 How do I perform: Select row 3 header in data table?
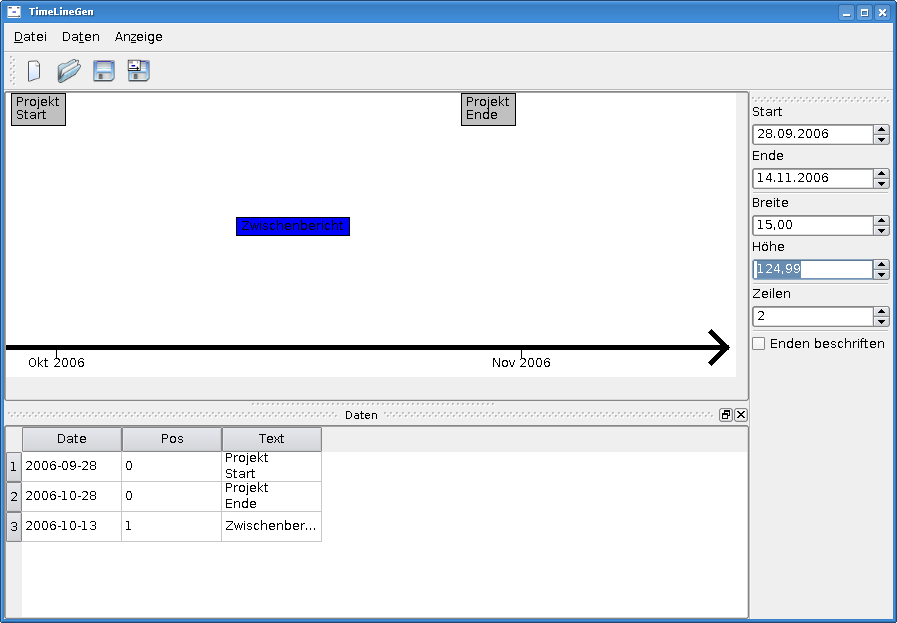click(13, 526)
